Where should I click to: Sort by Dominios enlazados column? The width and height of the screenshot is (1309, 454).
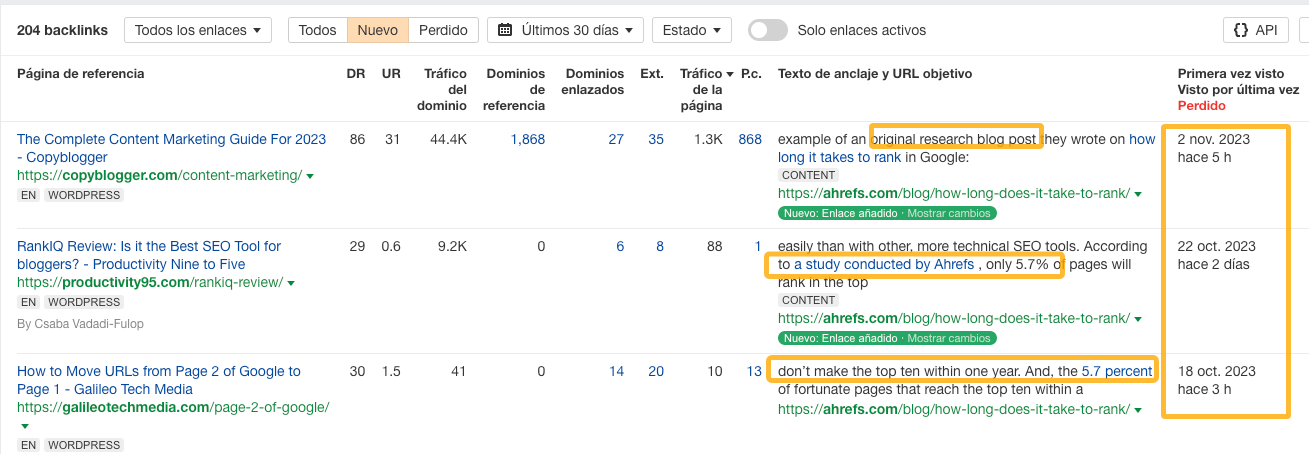pyautogui.click(x=594, y=81)
